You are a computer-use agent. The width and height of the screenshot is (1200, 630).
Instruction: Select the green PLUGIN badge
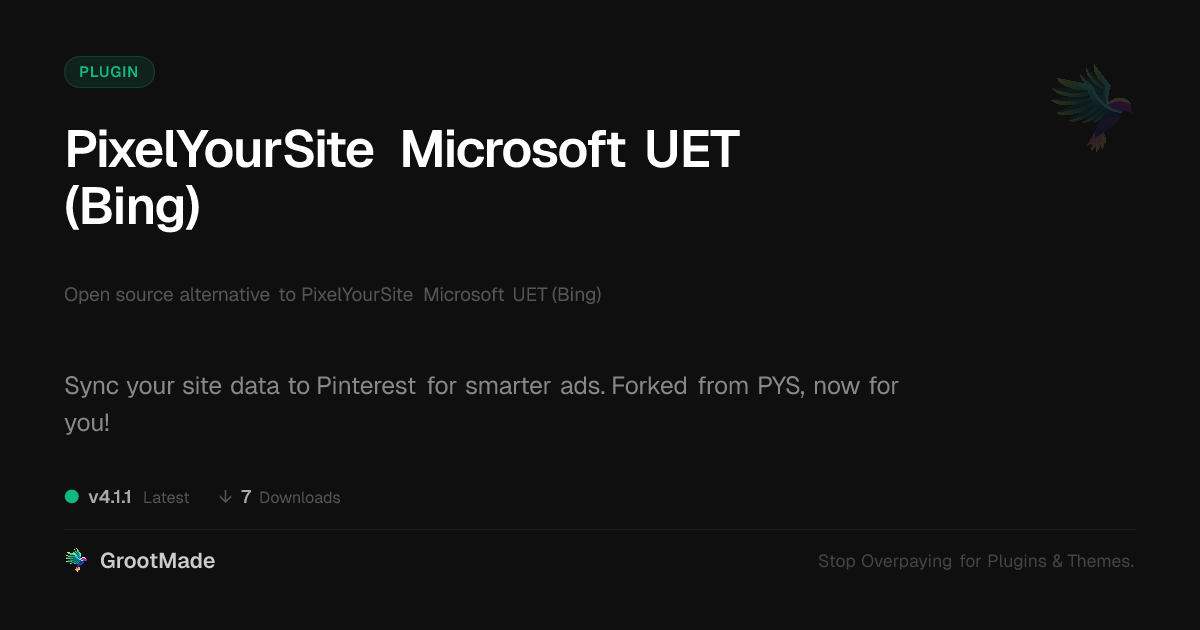coord(109,72)
